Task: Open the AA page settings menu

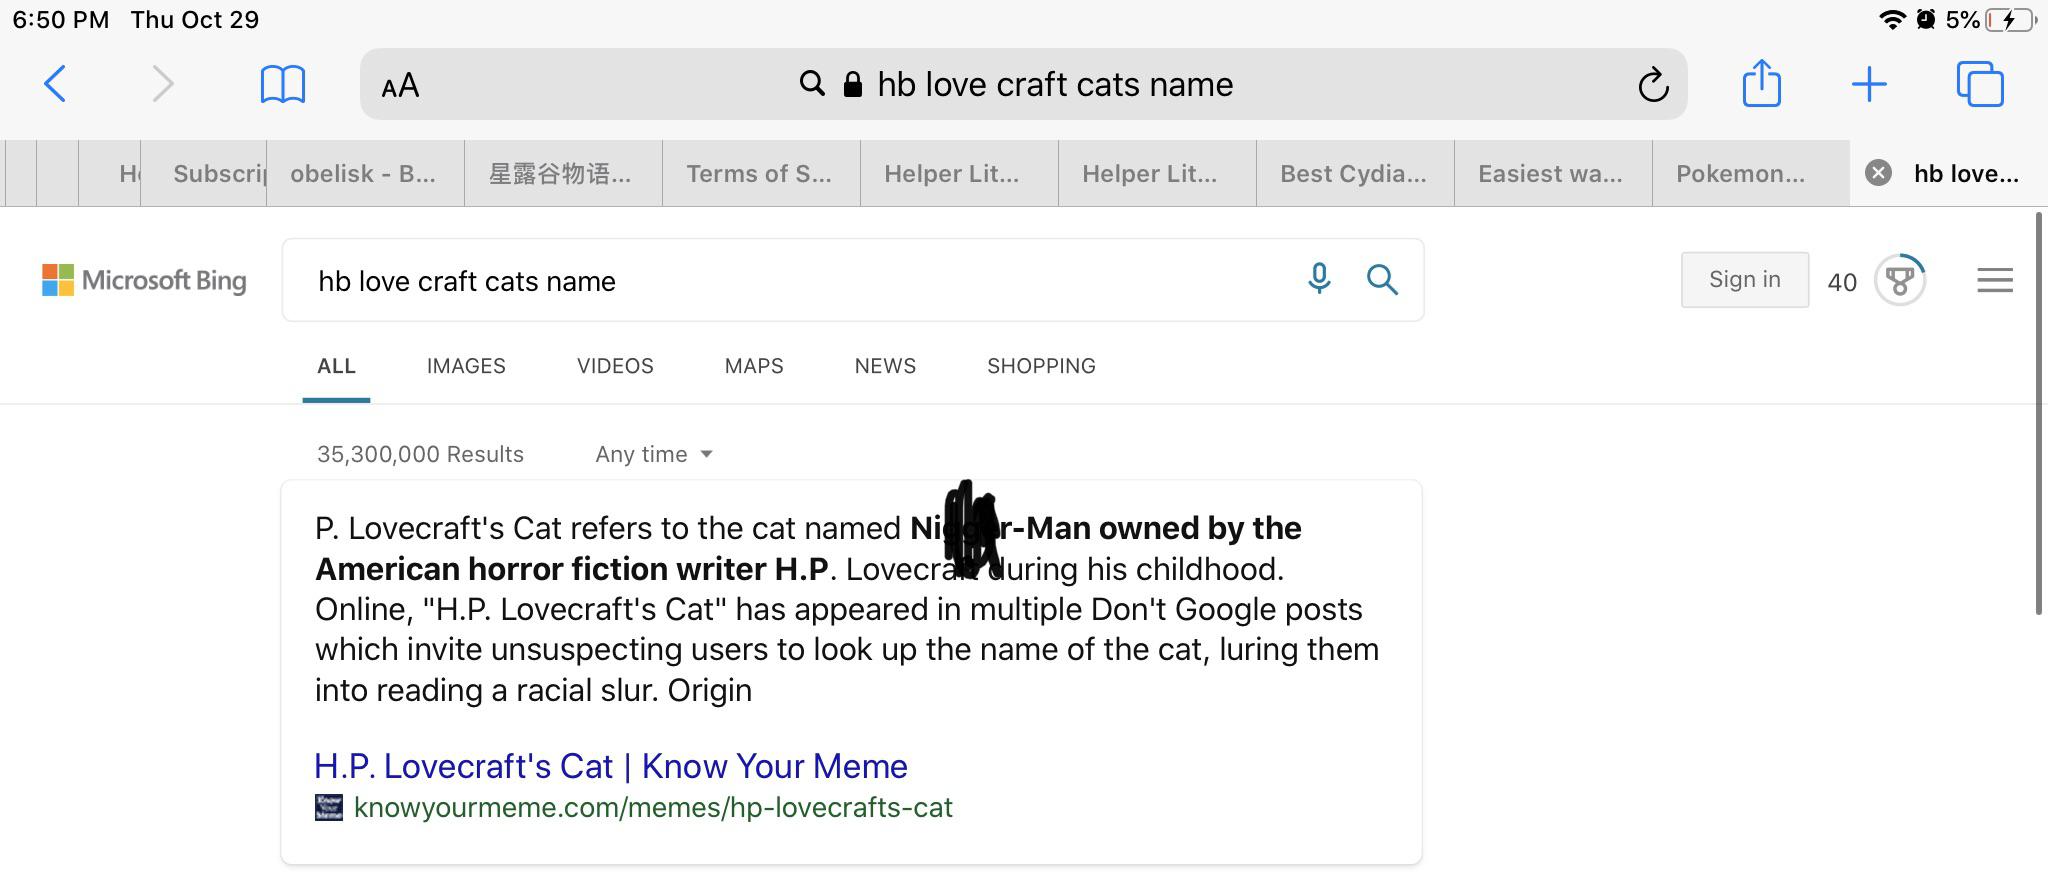Action: 398,85
